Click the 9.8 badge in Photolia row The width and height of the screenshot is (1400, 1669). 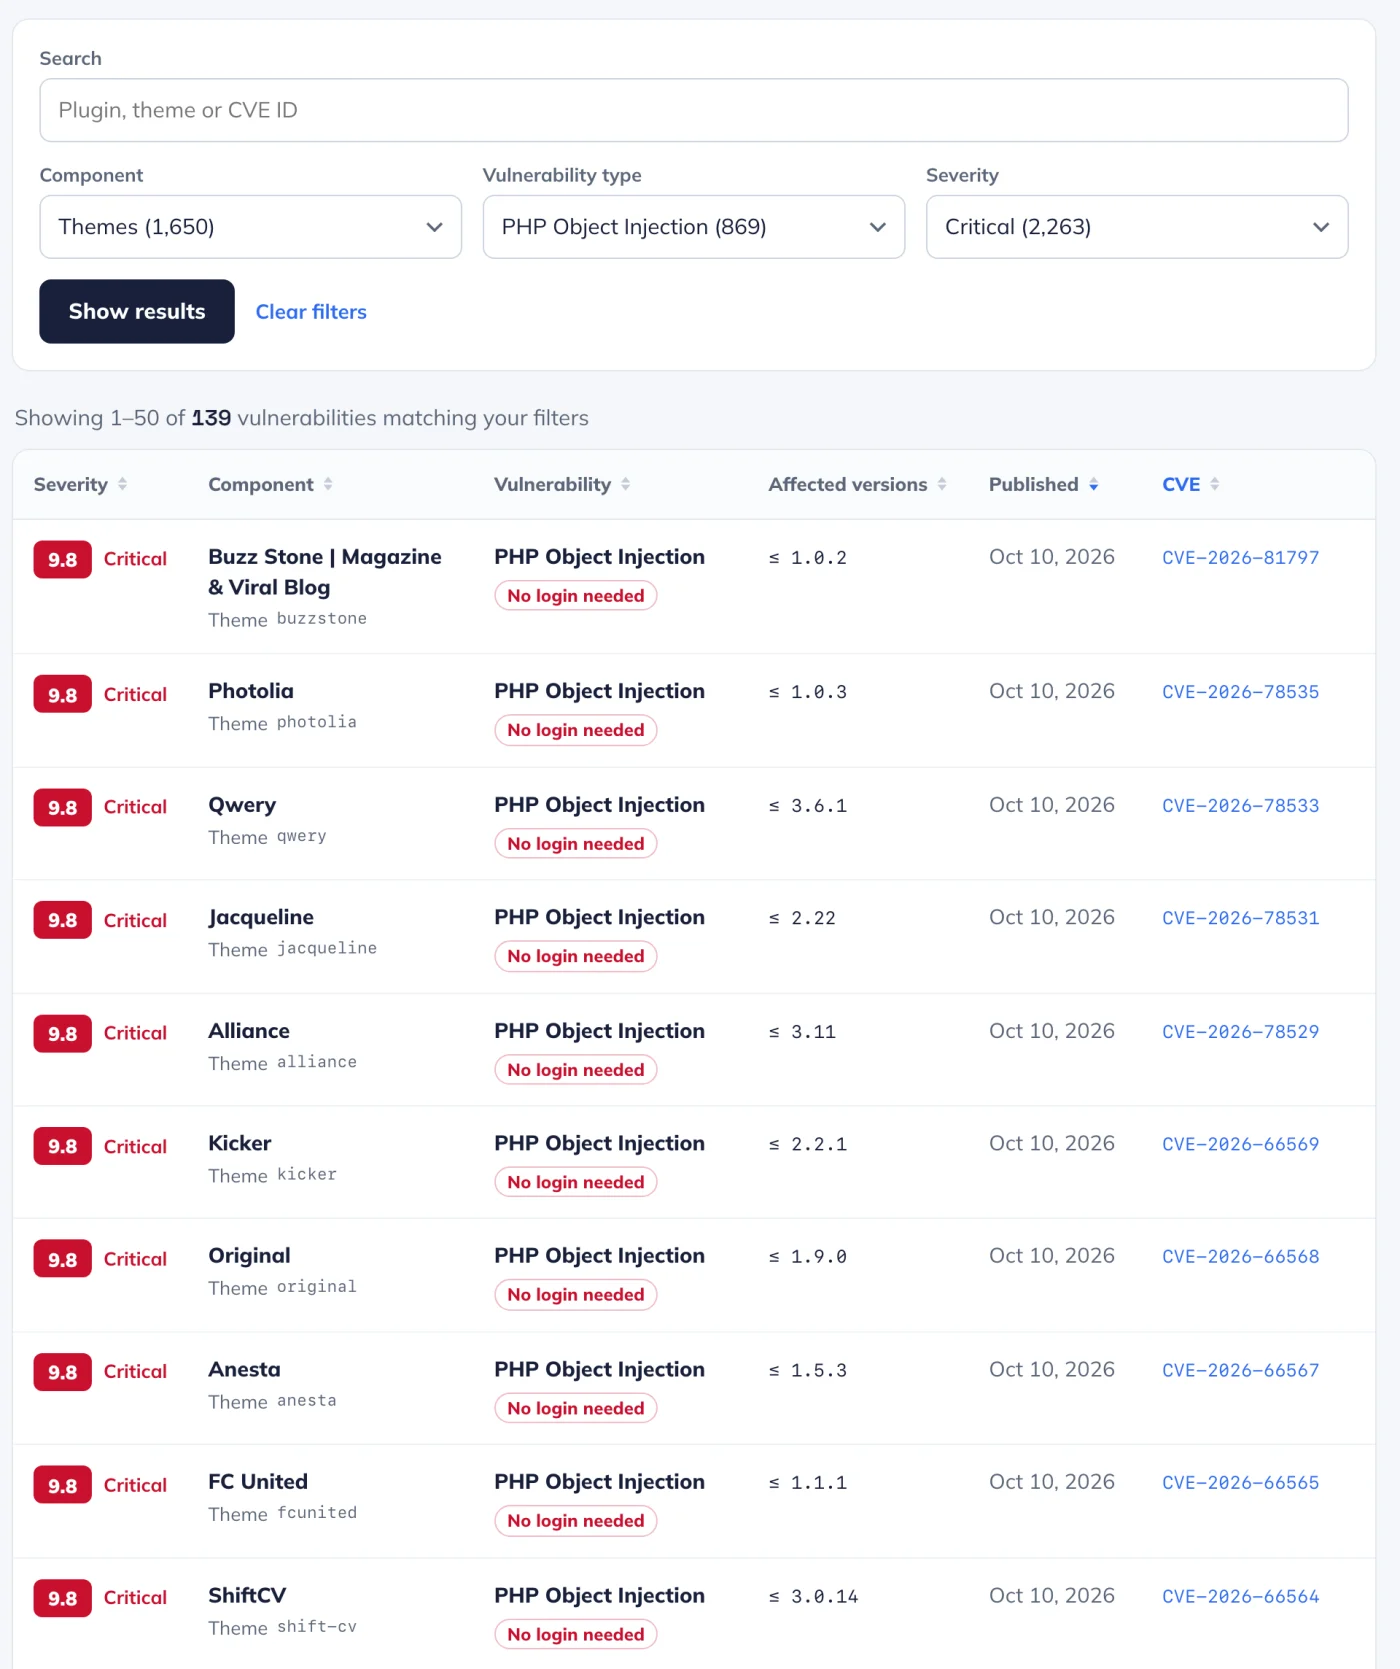point(63,695)
